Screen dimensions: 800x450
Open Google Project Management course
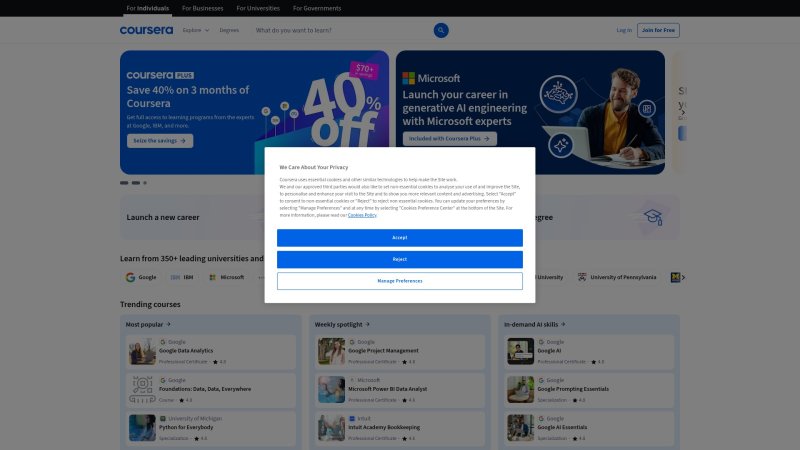pos(399,352)
